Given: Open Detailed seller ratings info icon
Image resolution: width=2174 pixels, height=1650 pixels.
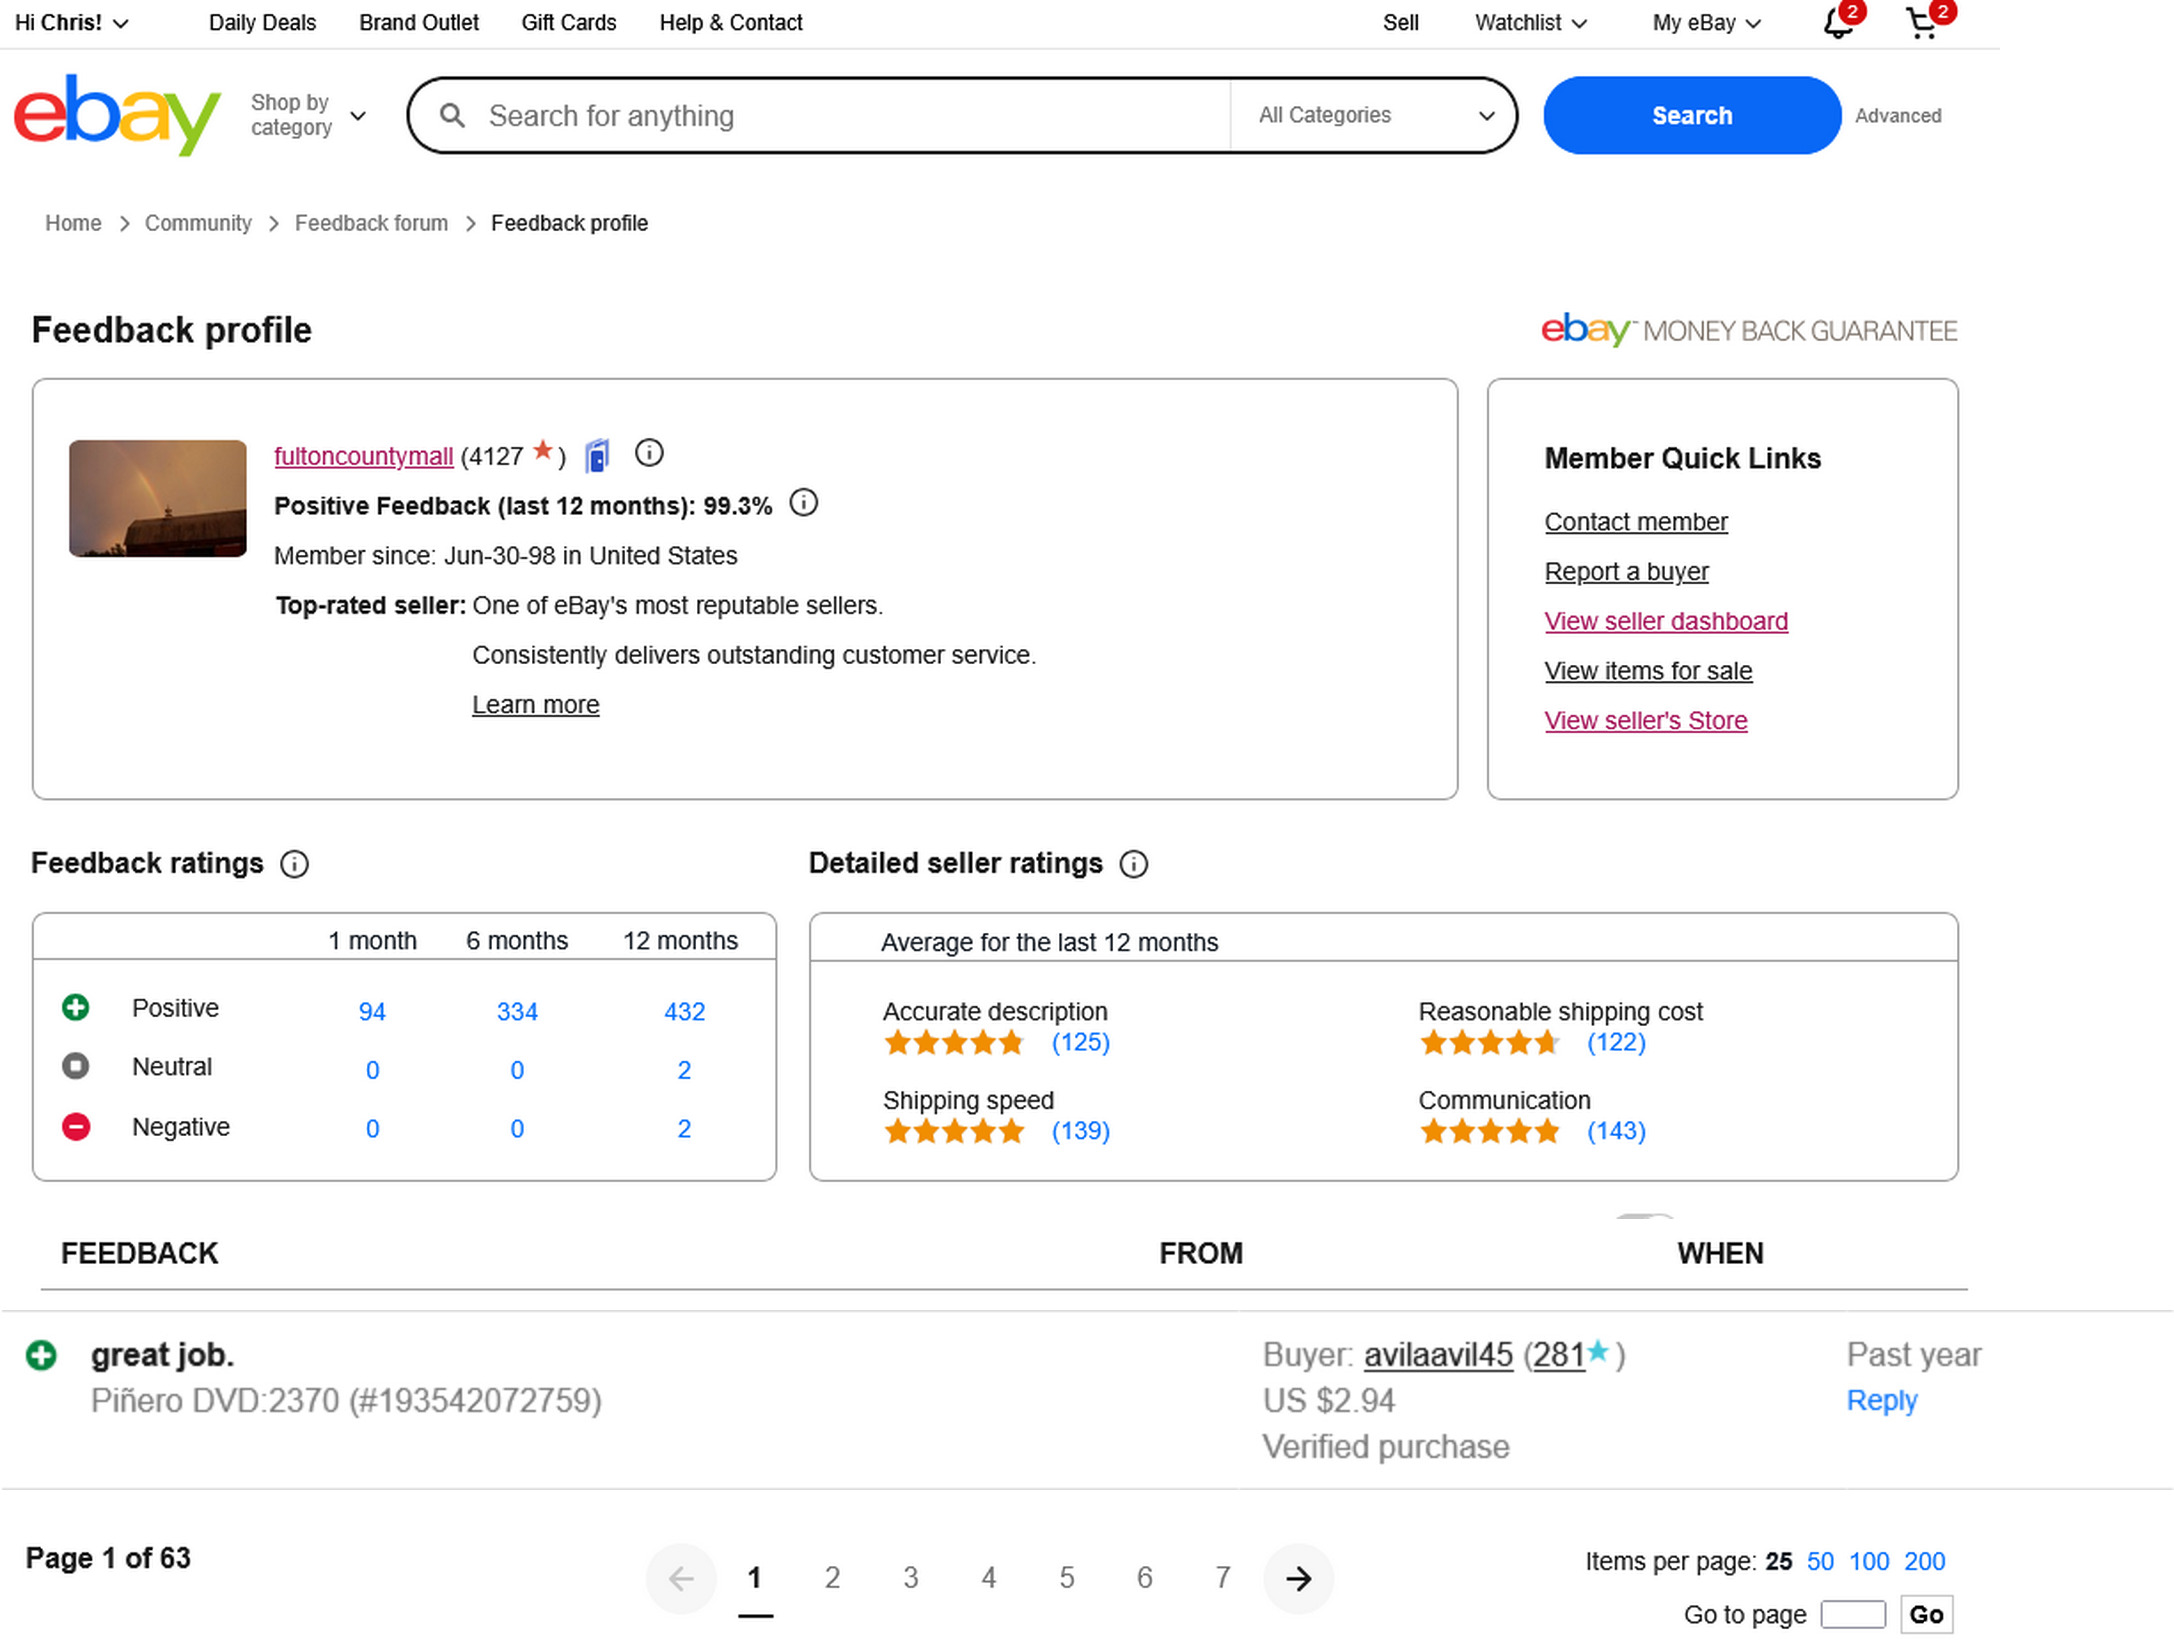Looking at the screenshot, I should 1133,864.
